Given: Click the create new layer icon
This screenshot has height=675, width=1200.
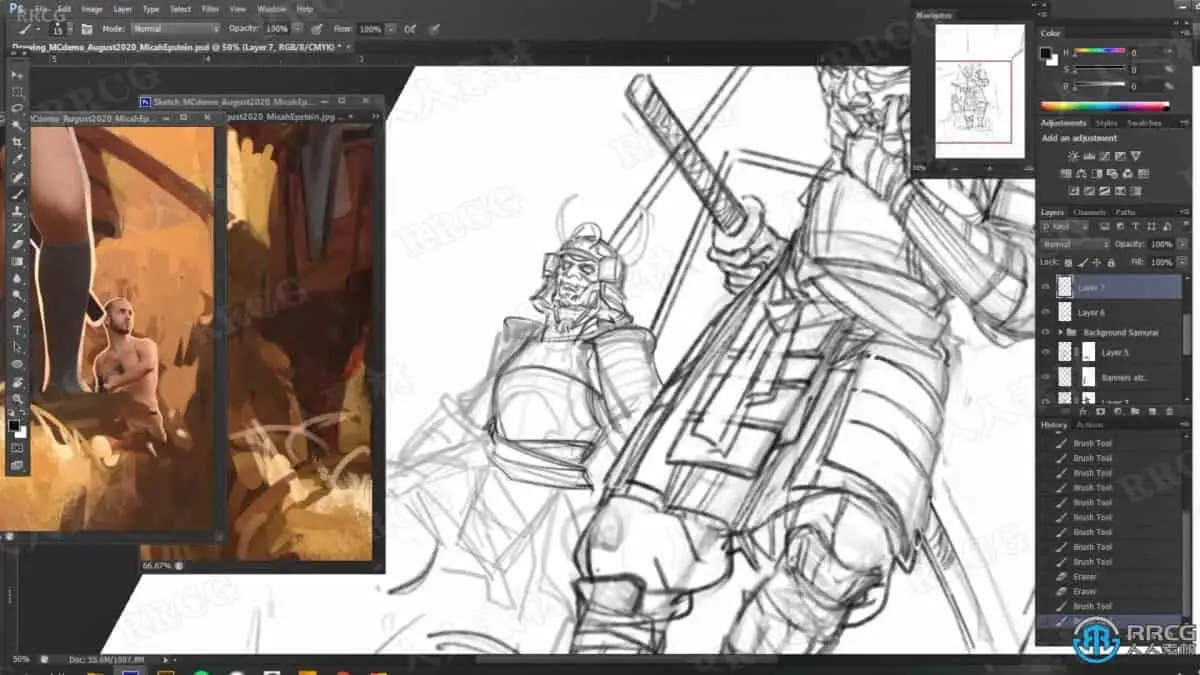Looking at the screenshot, I should [1152, 411].
